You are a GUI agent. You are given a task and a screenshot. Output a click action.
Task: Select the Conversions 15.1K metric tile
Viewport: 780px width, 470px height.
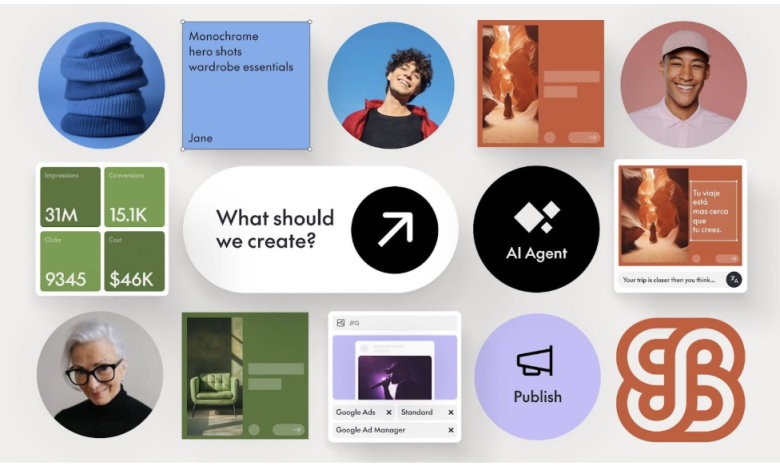tap(134, 197)
